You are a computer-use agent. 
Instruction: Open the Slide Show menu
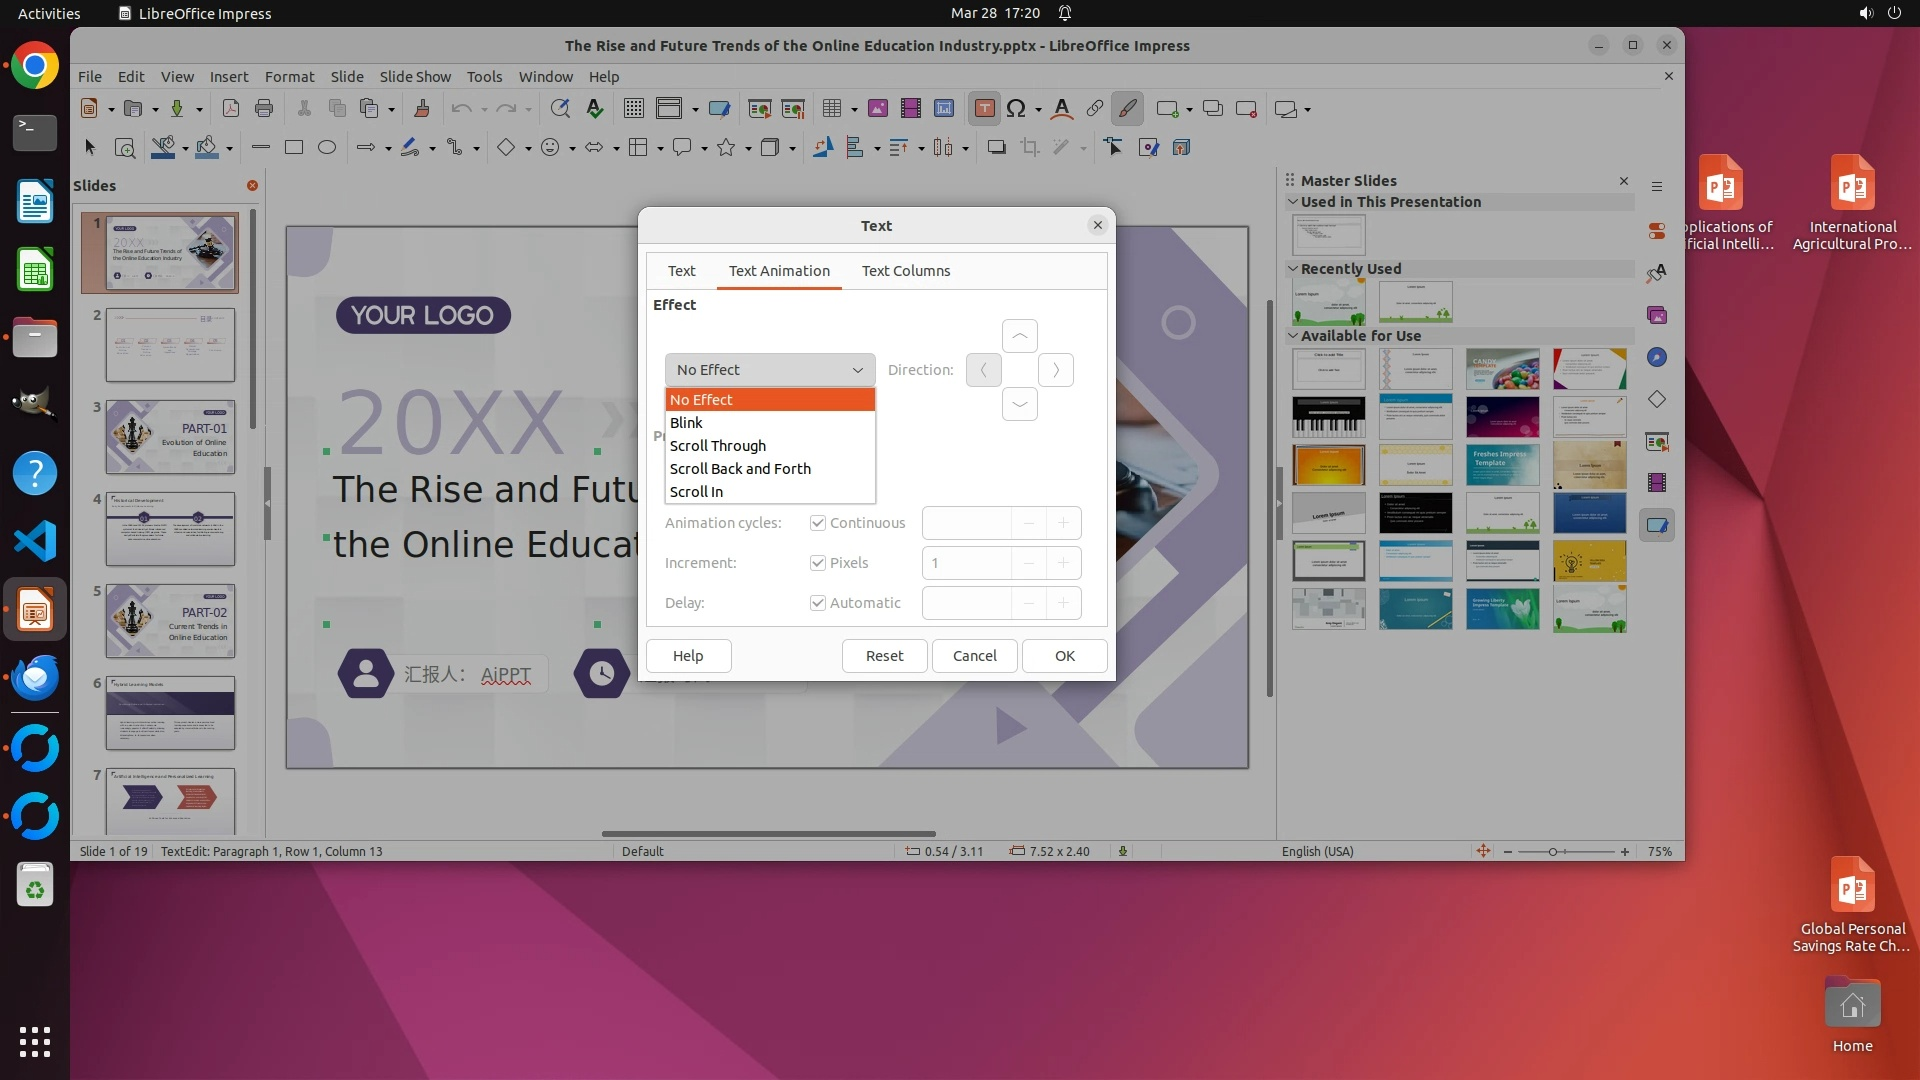tap(414, 76)
